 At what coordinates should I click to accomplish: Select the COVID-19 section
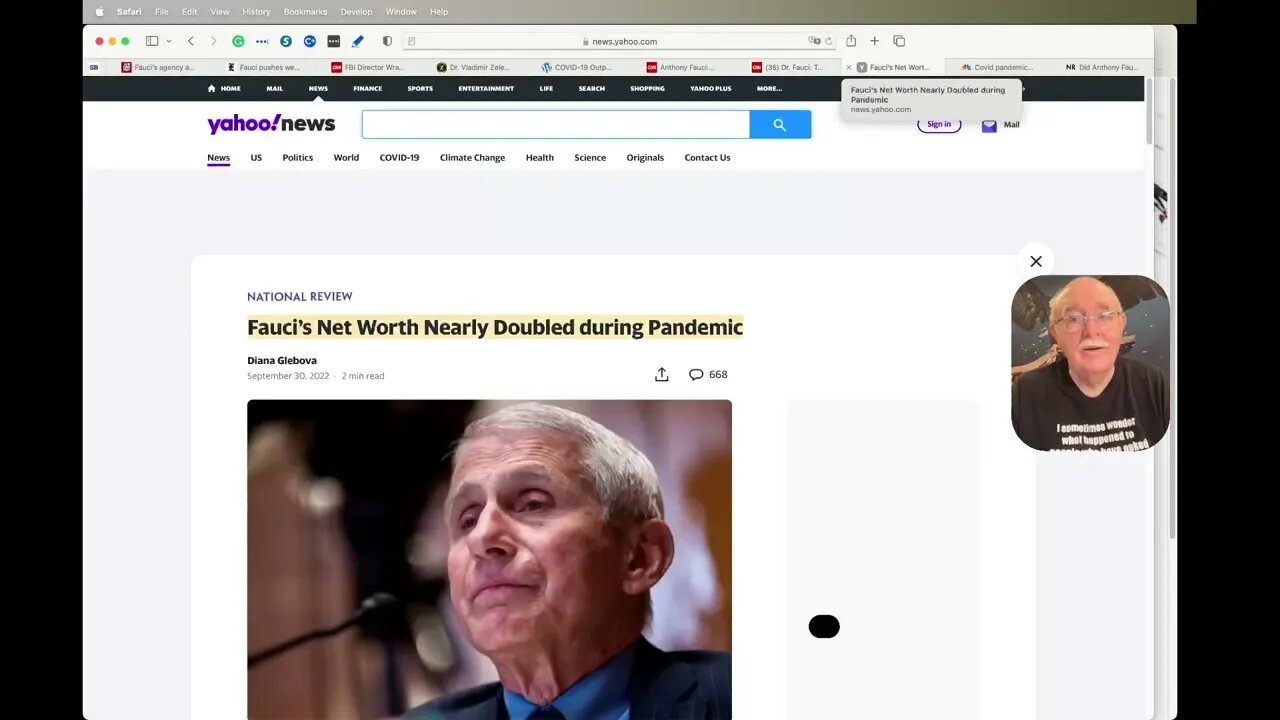(x=399, y=158)
